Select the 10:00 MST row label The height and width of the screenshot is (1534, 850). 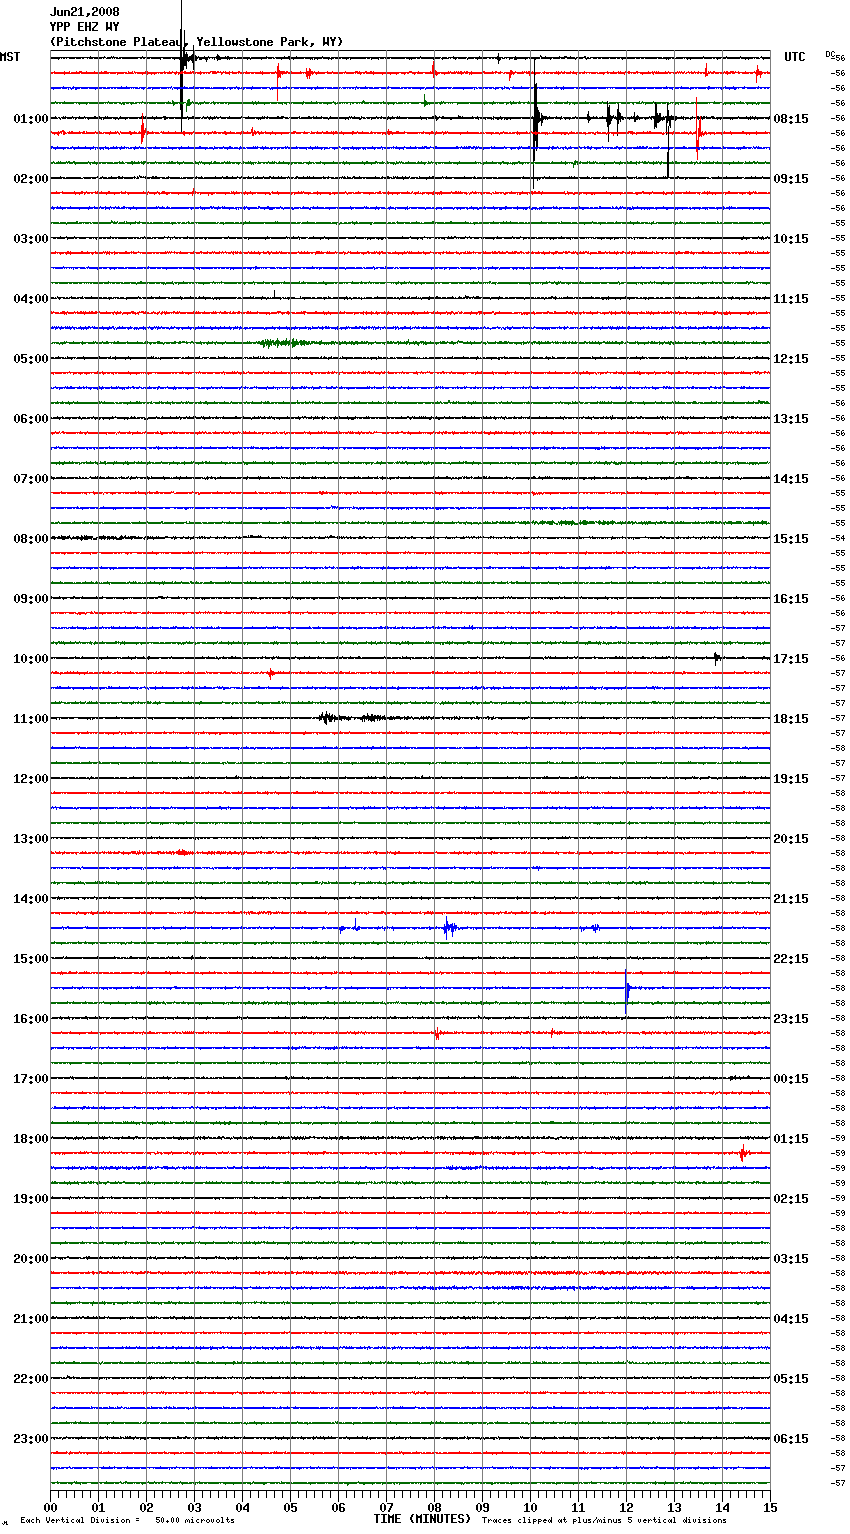31,658
